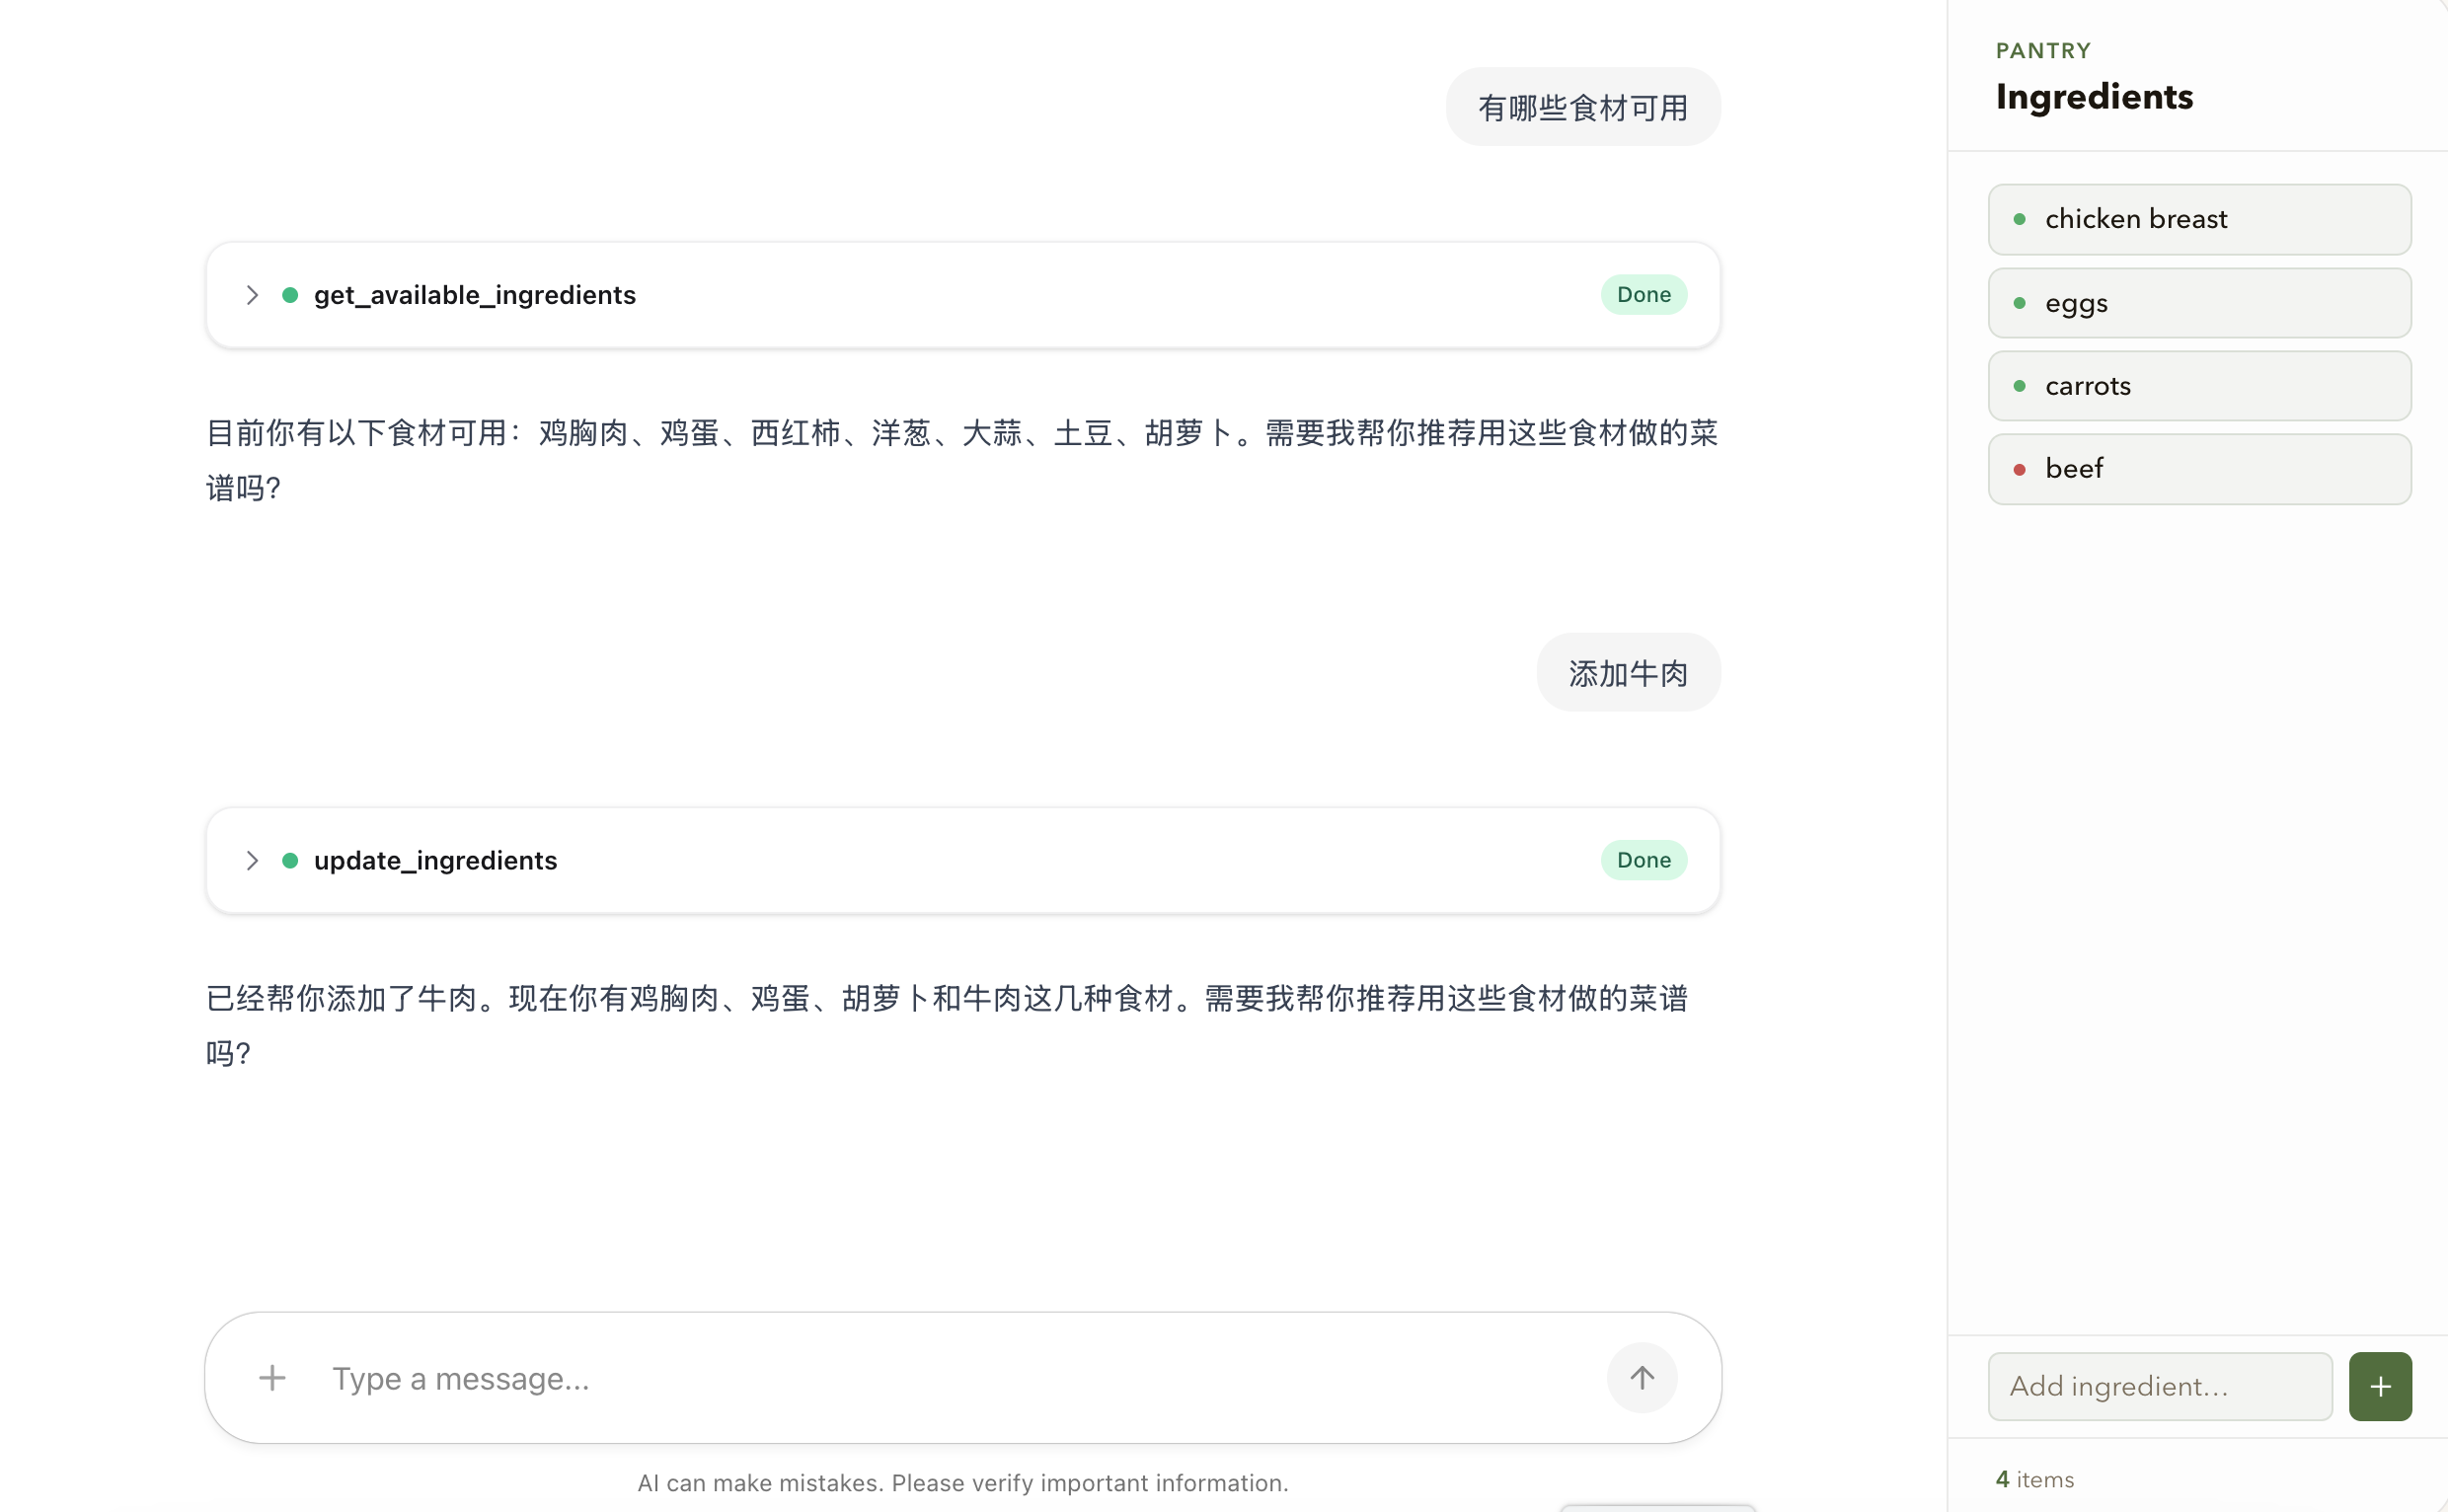Select the eggs ingredient item

click(x=2199, y=303)
